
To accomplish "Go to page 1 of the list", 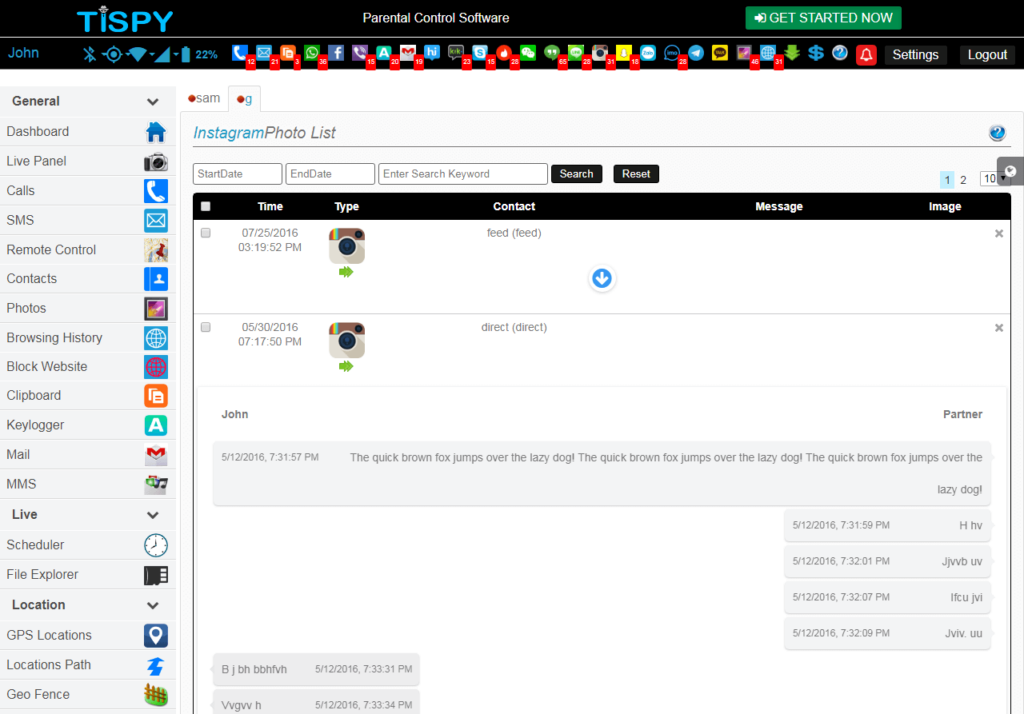I will click(947, 180).
